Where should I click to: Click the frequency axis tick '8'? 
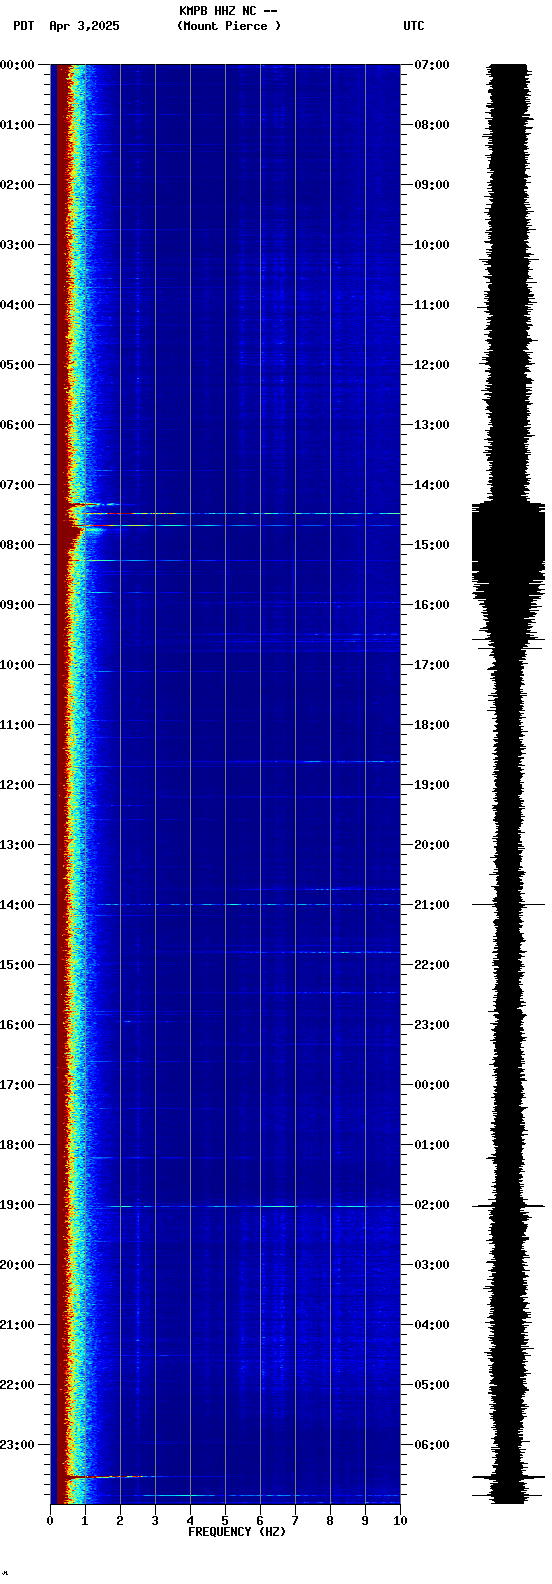tap(330, 1521)
